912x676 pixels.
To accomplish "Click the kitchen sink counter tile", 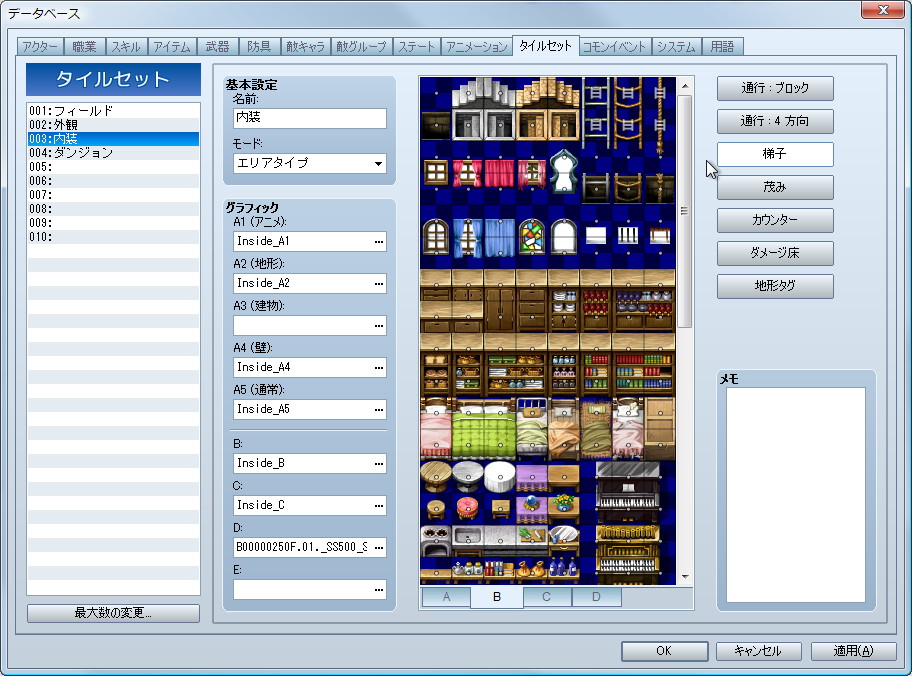I will (468, 541).
